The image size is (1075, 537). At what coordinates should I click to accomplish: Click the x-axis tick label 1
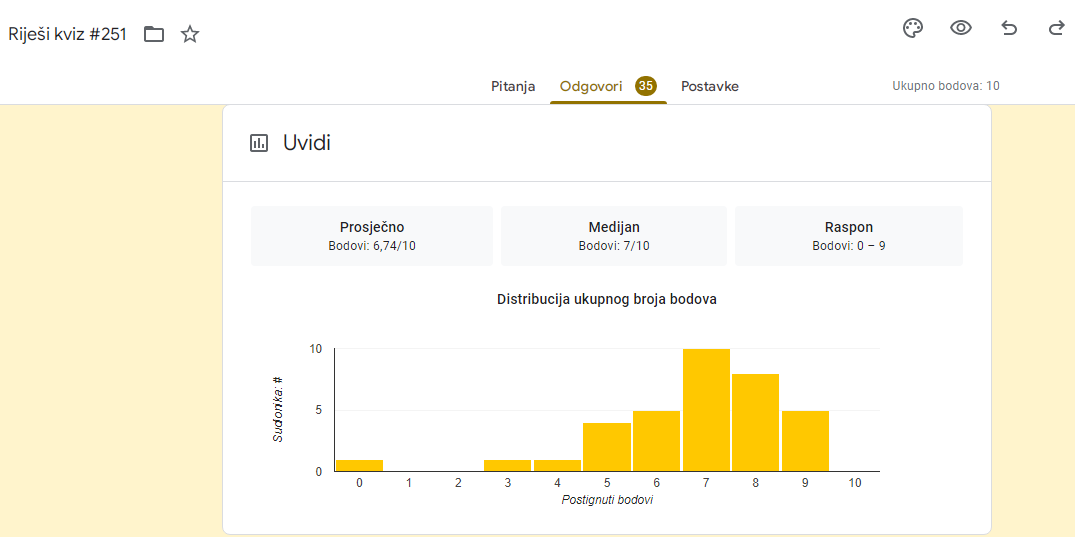tap(409, 483)
